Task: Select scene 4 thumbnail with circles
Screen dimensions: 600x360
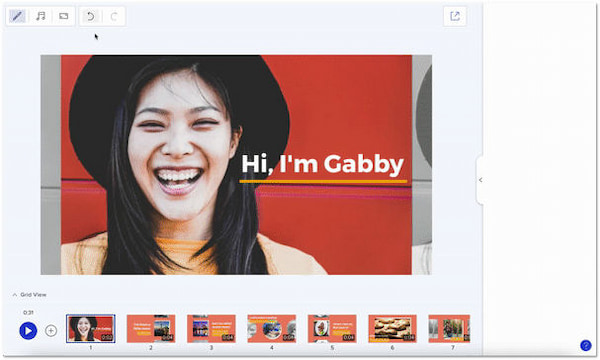Action: [x=272, y=328]
